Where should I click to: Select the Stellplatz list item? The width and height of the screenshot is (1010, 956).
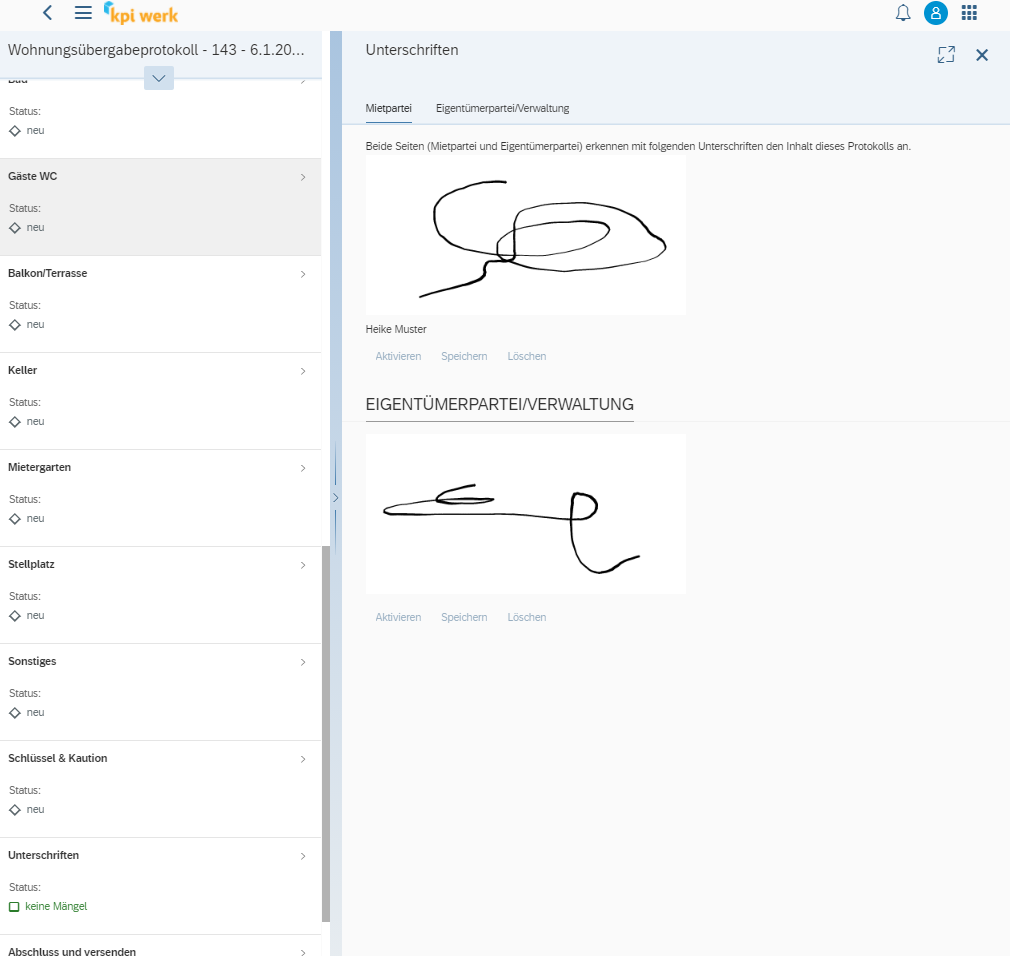pyautogui.click(x=160, y=595)
